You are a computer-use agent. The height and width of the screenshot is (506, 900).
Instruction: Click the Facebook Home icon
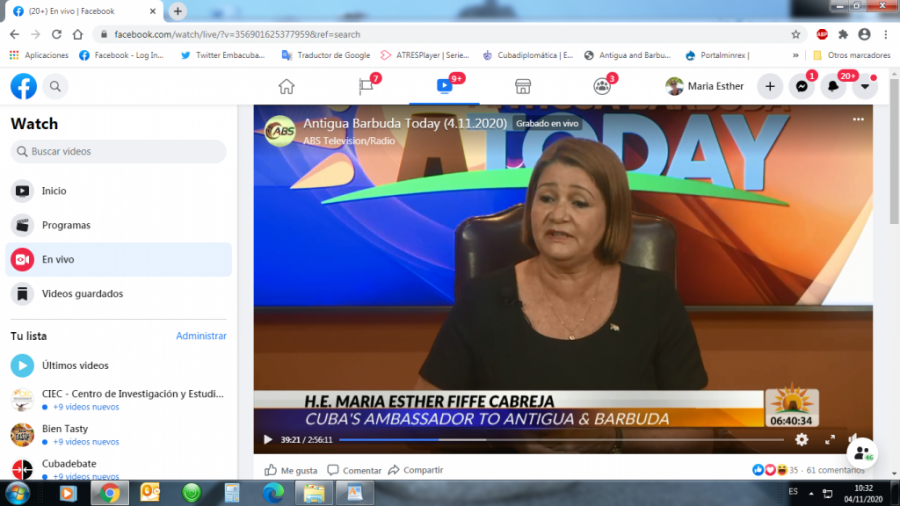(x=286, y=86)
